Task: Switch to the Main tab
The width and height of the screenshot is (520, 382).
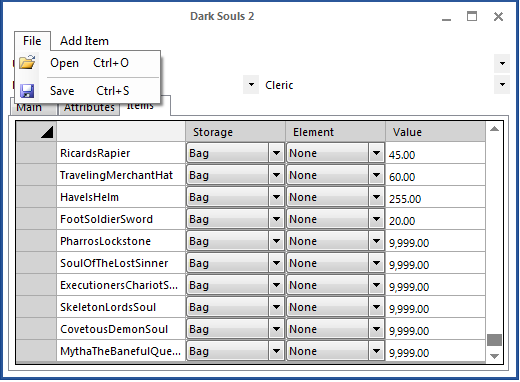Action: point(33,108)
